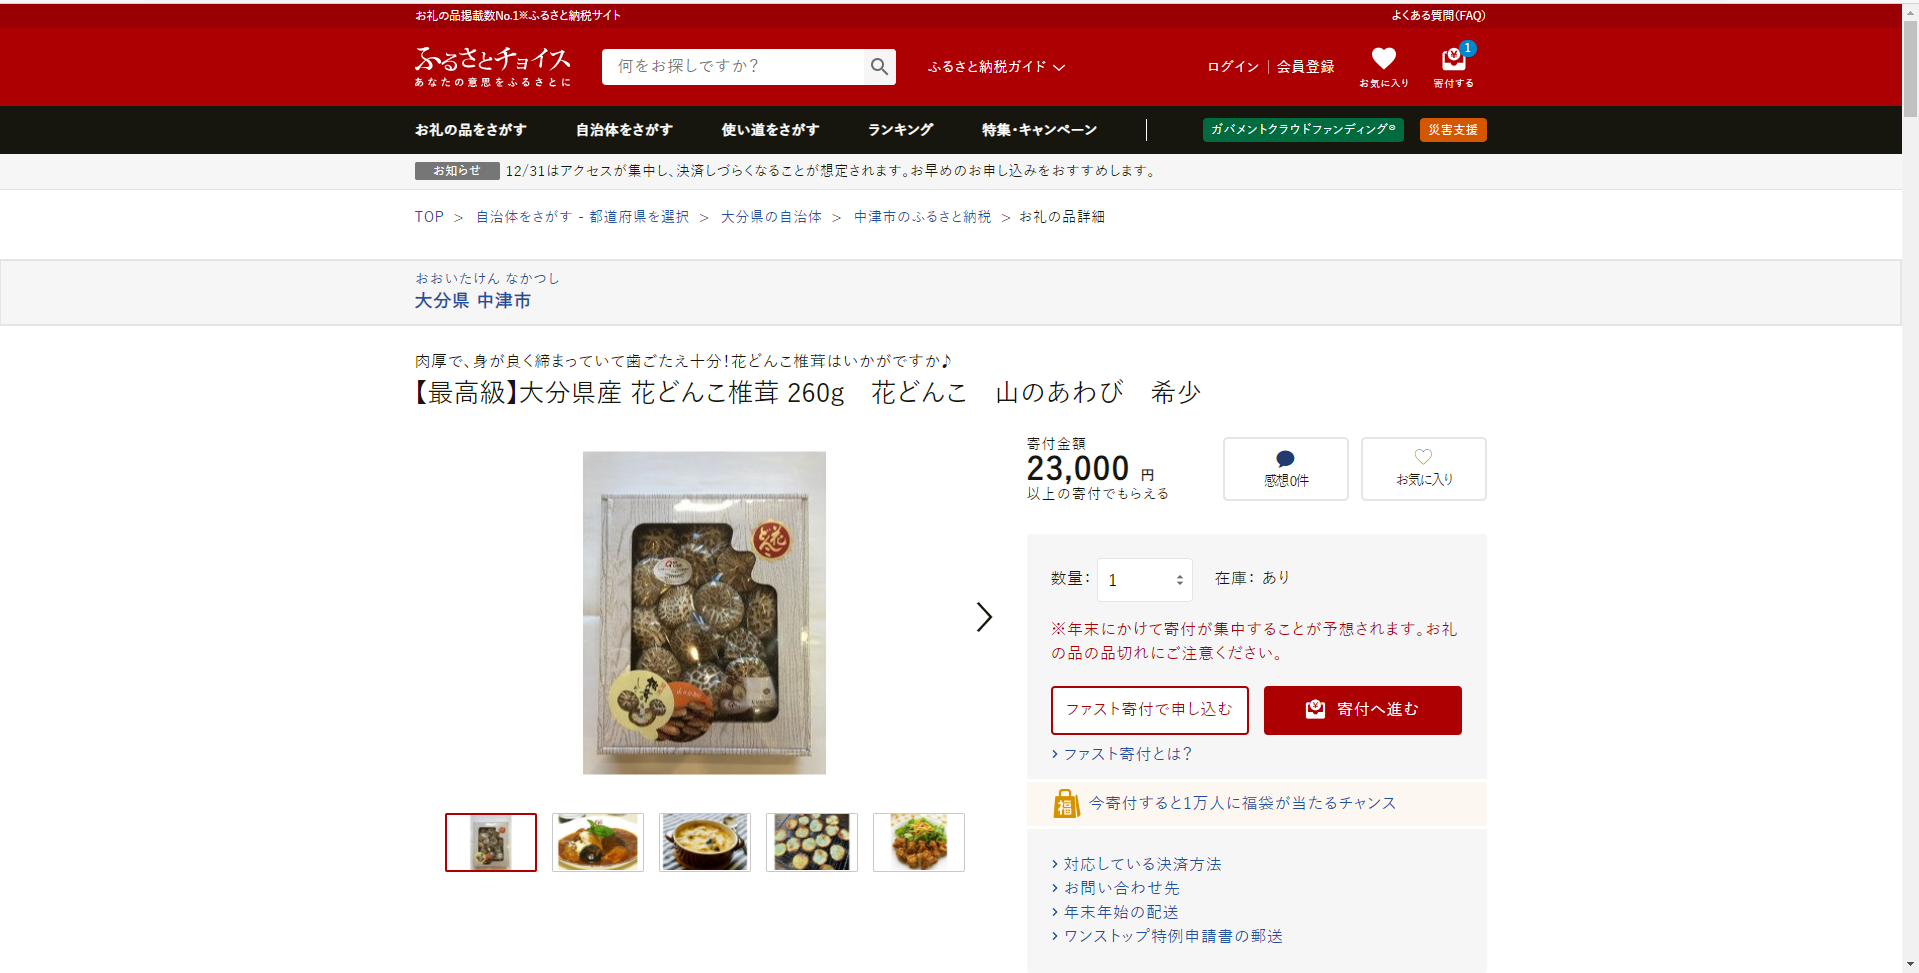
Task: Open quantity selector dropdown
Action: pos(1144,580)
